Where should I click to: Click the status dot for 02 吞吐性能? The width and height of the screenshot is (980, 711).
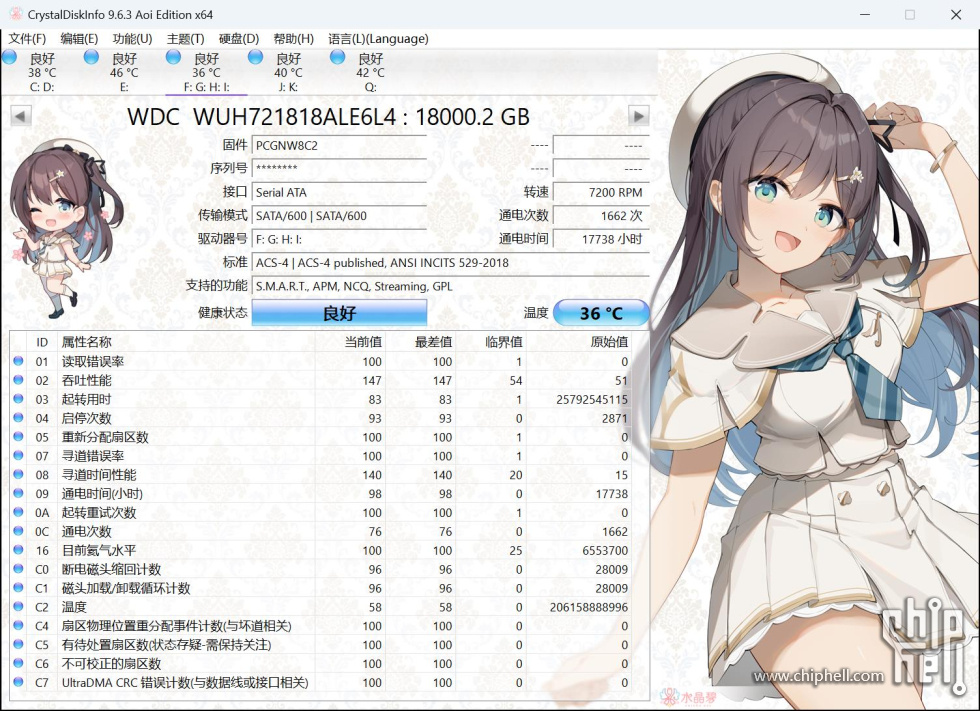coord(18,380)
